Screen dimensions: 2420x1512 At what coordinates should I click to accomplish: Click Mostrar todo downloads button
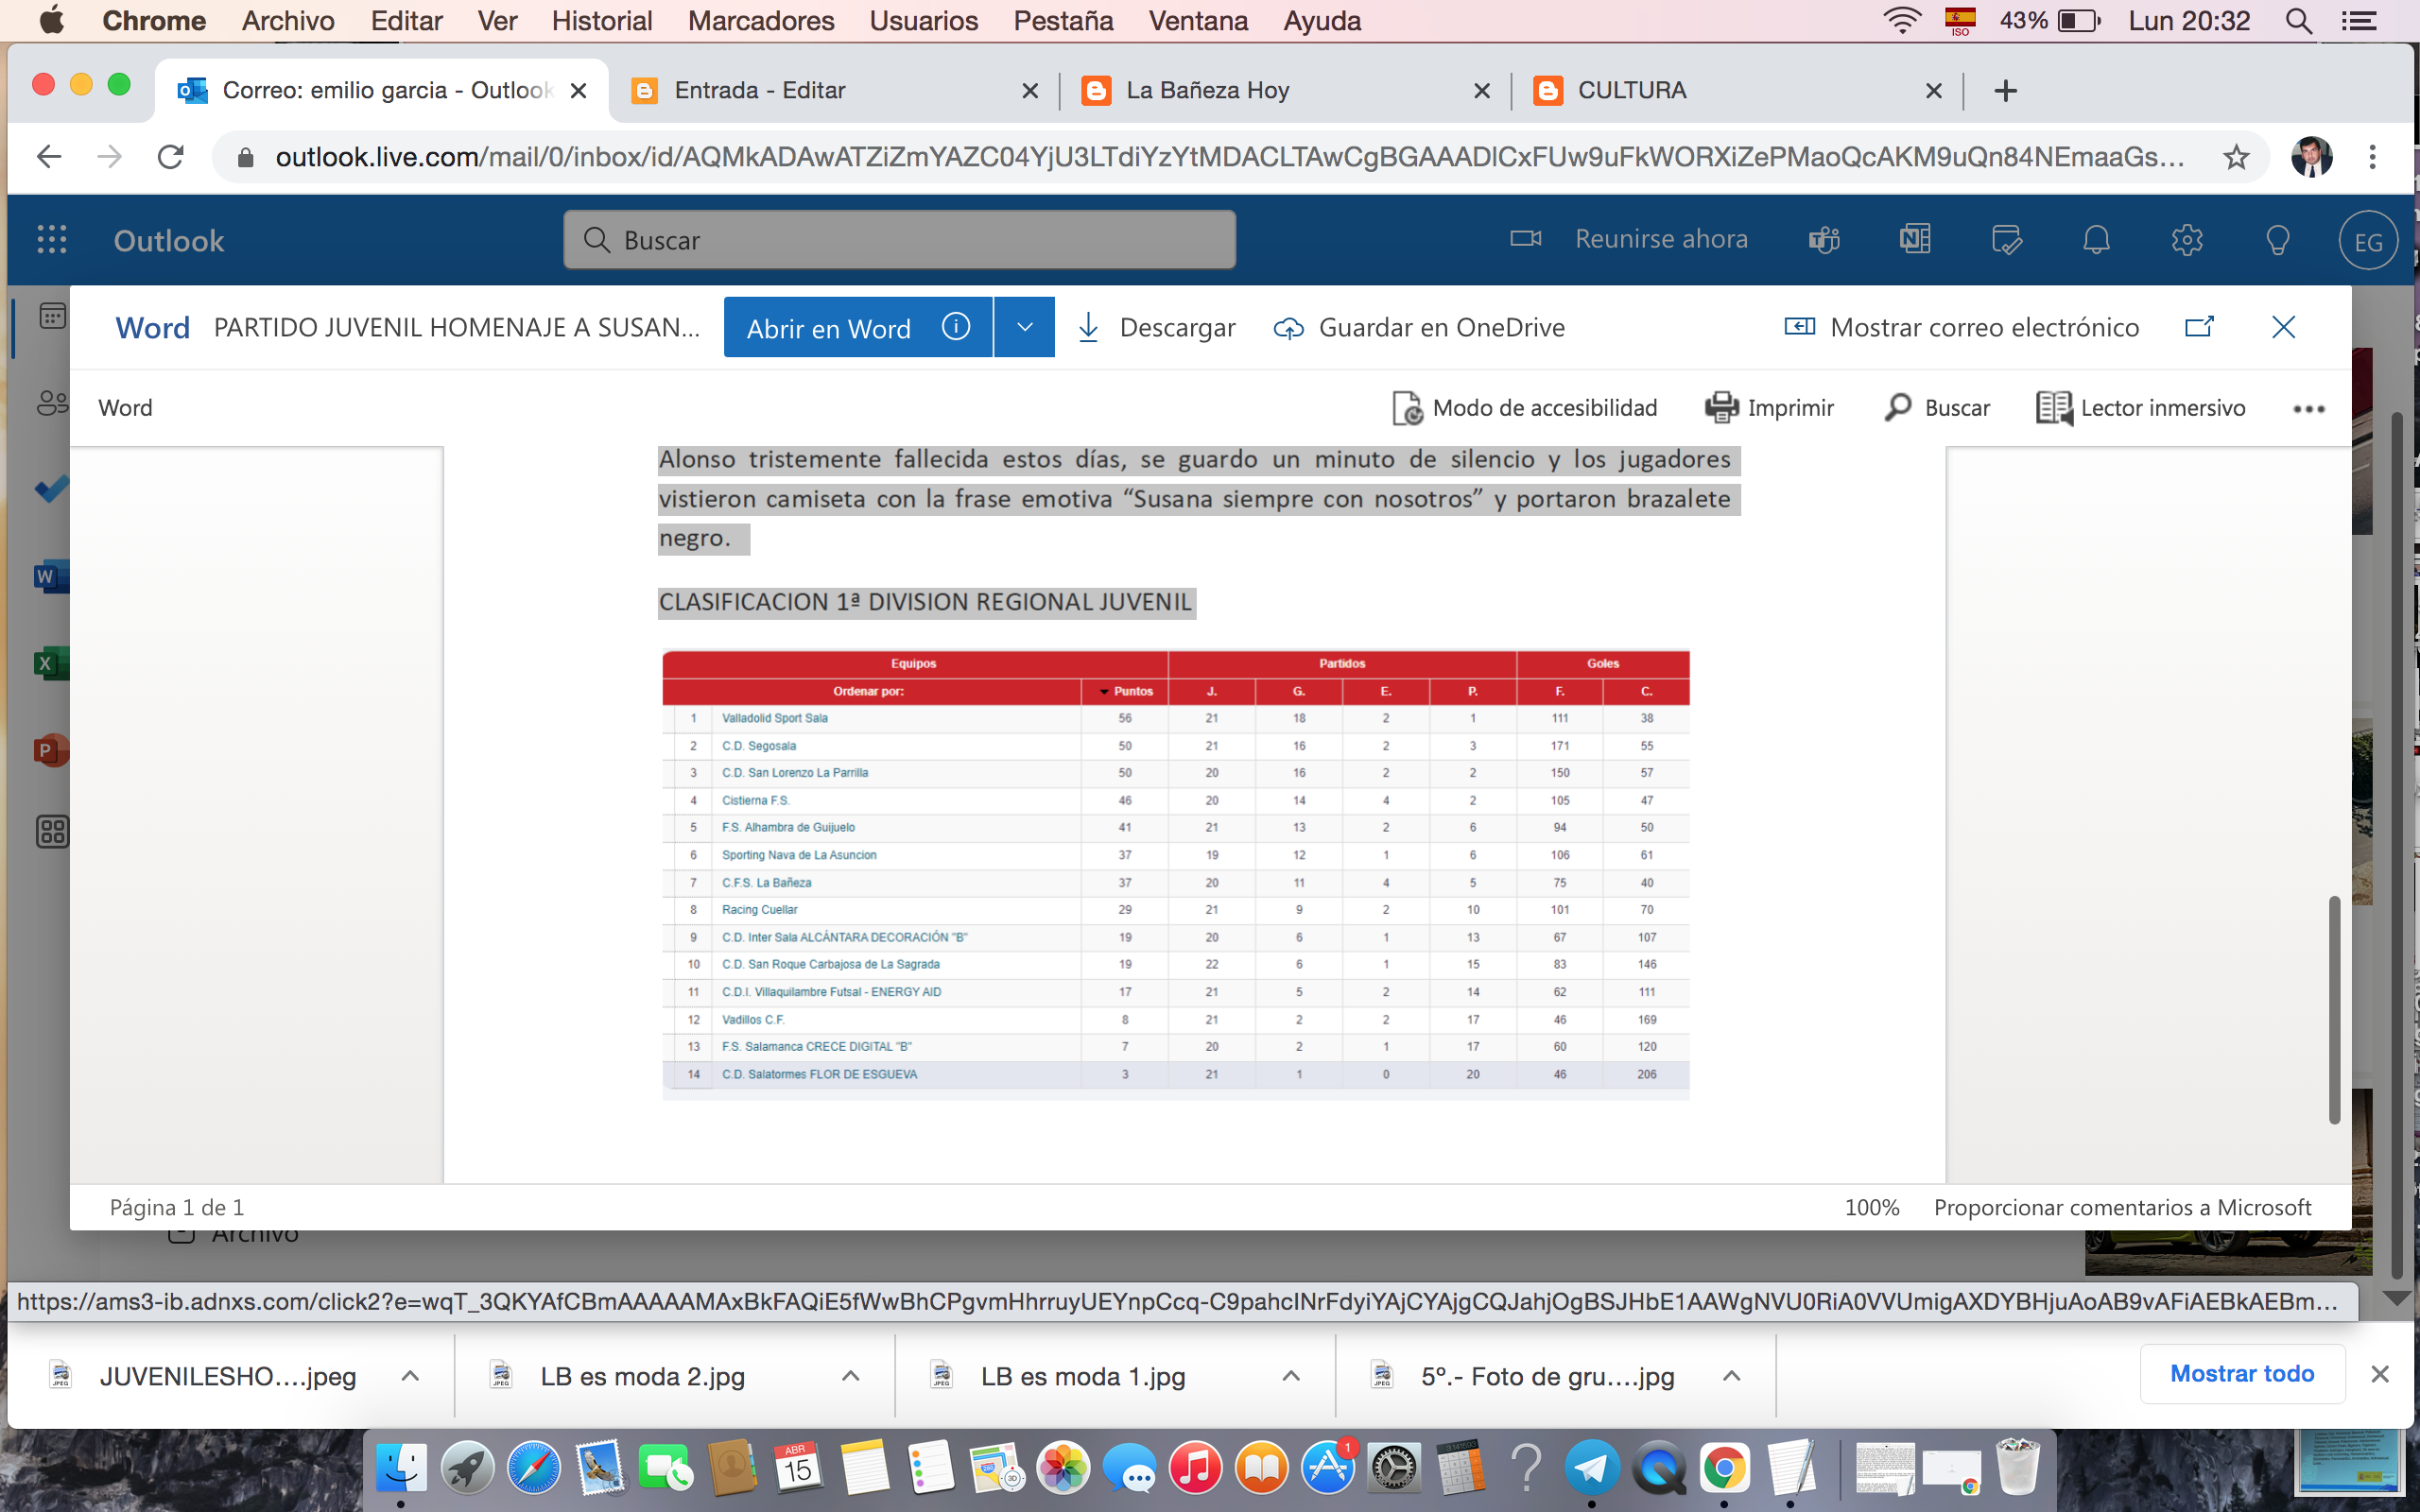pos(2241,1374)
